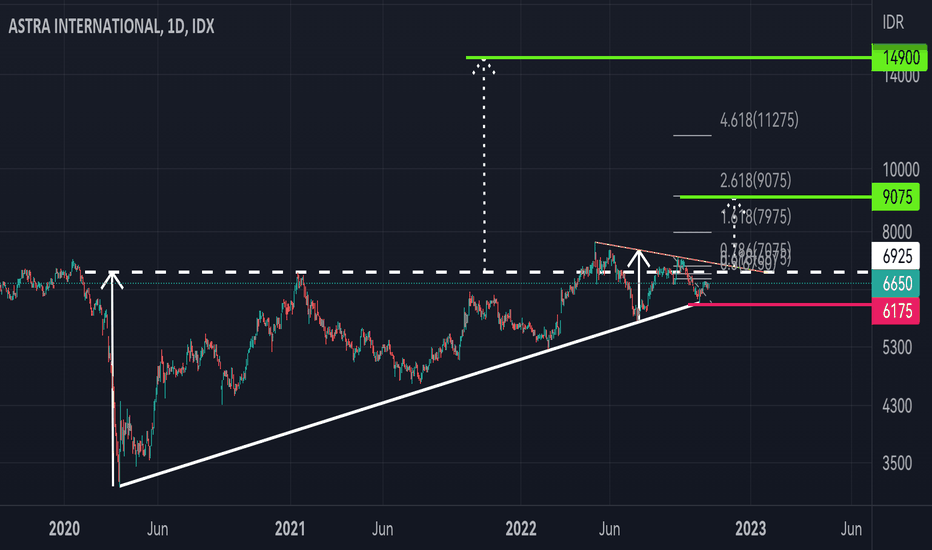
Task: Click the 8000 price axis label
Action: (897, 232)
